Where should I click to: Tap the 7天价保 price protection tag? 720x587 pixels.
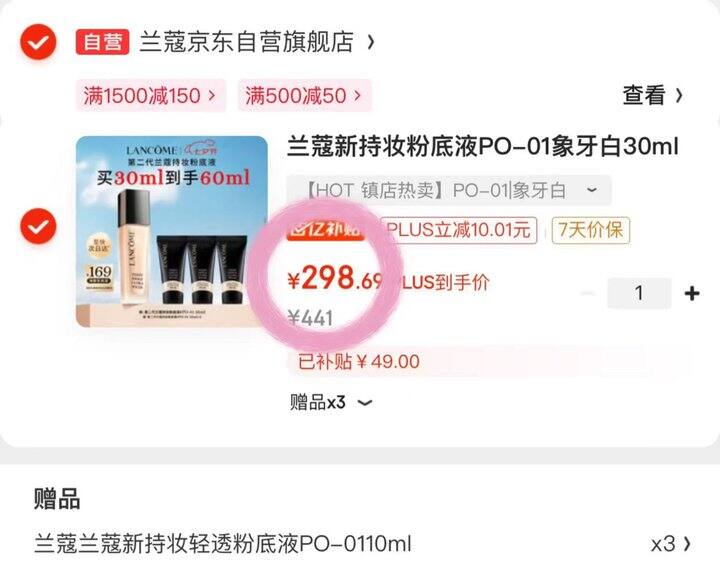point(591,230)
